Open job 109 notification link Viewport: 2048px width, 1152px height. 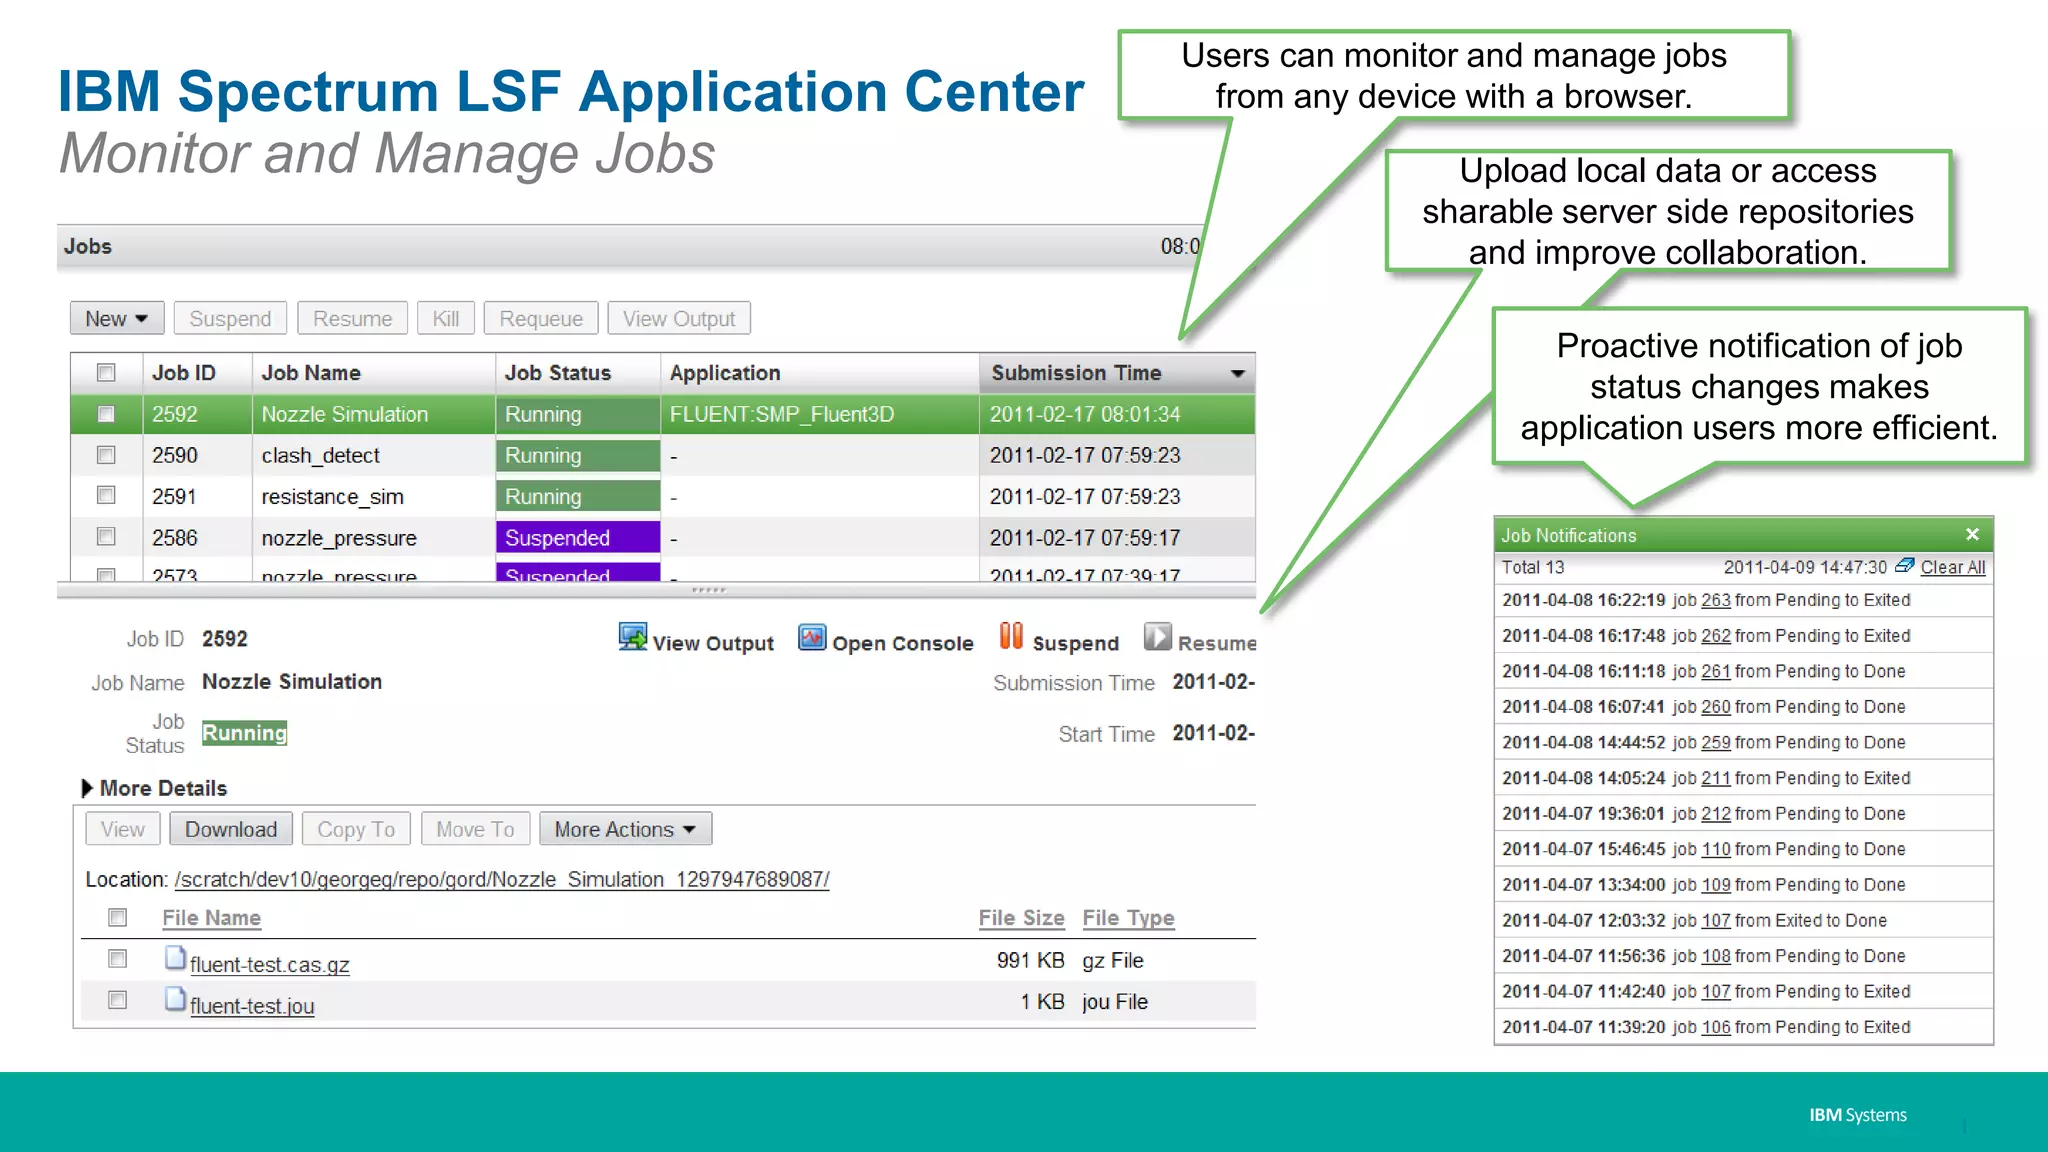[x=1716, y=884]
